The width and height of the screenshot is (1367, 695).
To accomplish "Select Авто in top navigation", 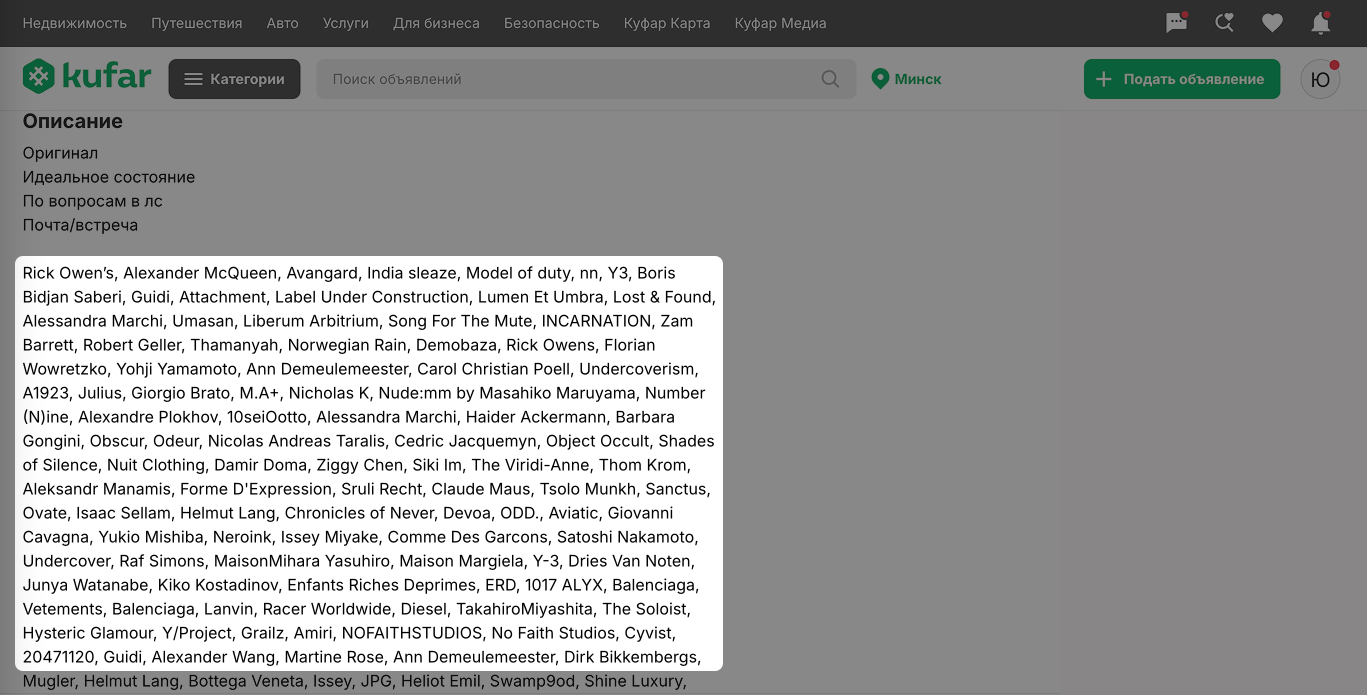I will (x=282, y=23).
